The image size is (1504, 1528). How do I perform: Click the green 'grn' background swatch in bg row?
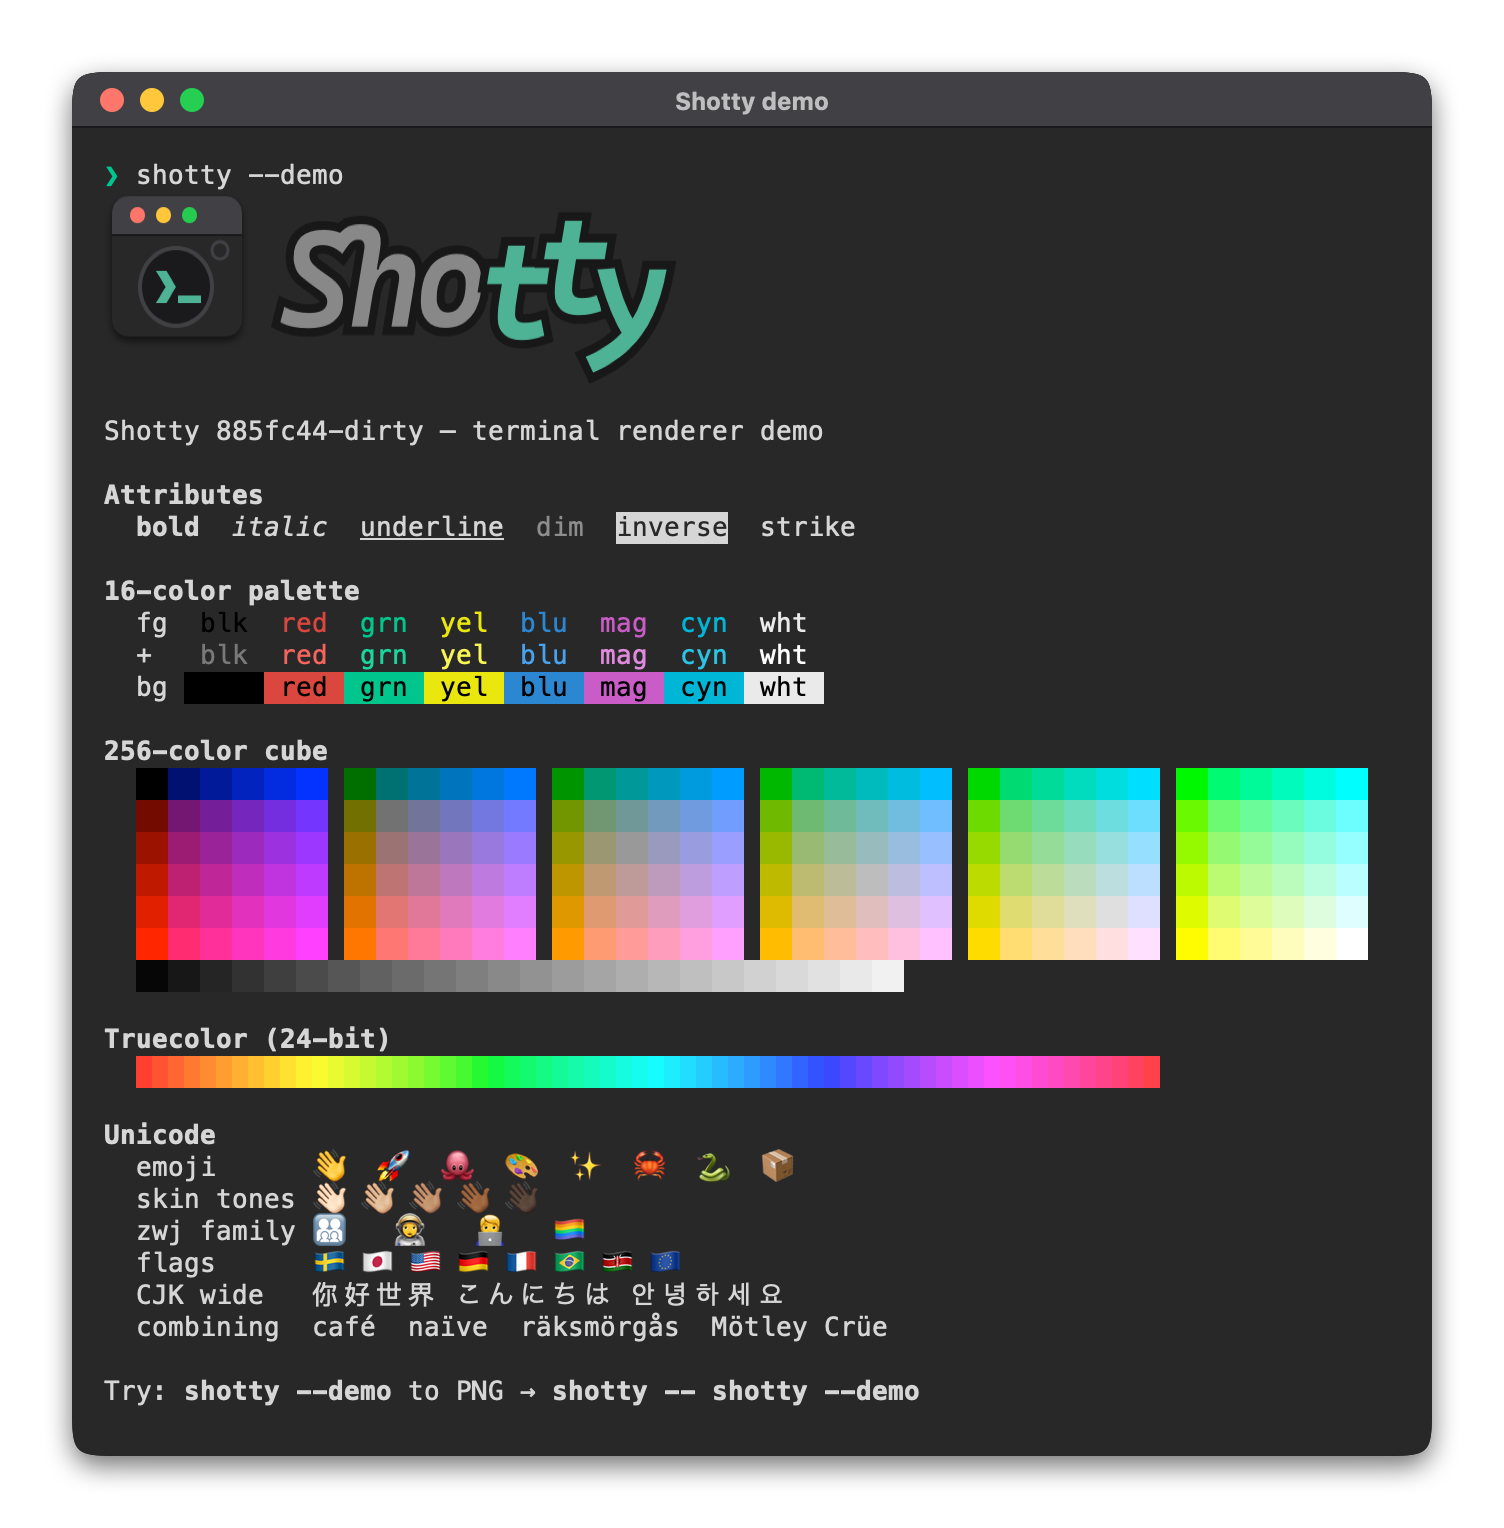(384, 688)
